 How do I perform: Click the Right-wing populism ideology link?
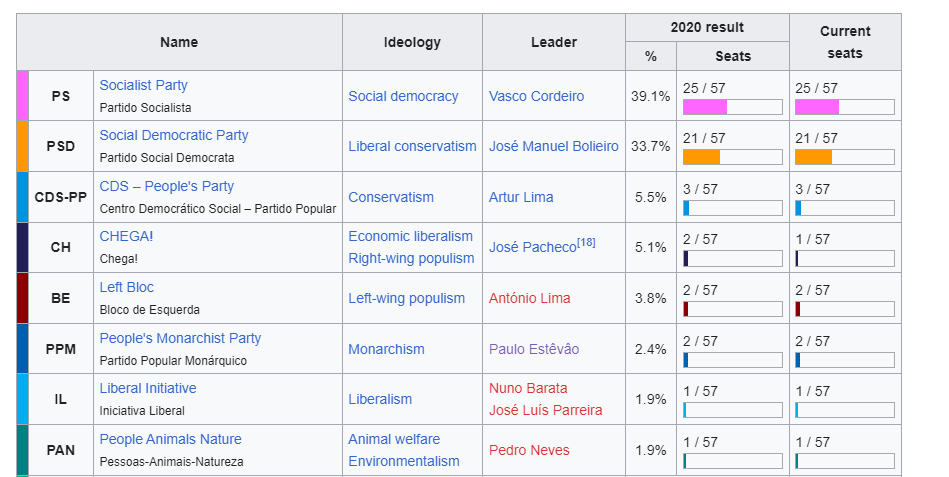[x=411, y=258]
